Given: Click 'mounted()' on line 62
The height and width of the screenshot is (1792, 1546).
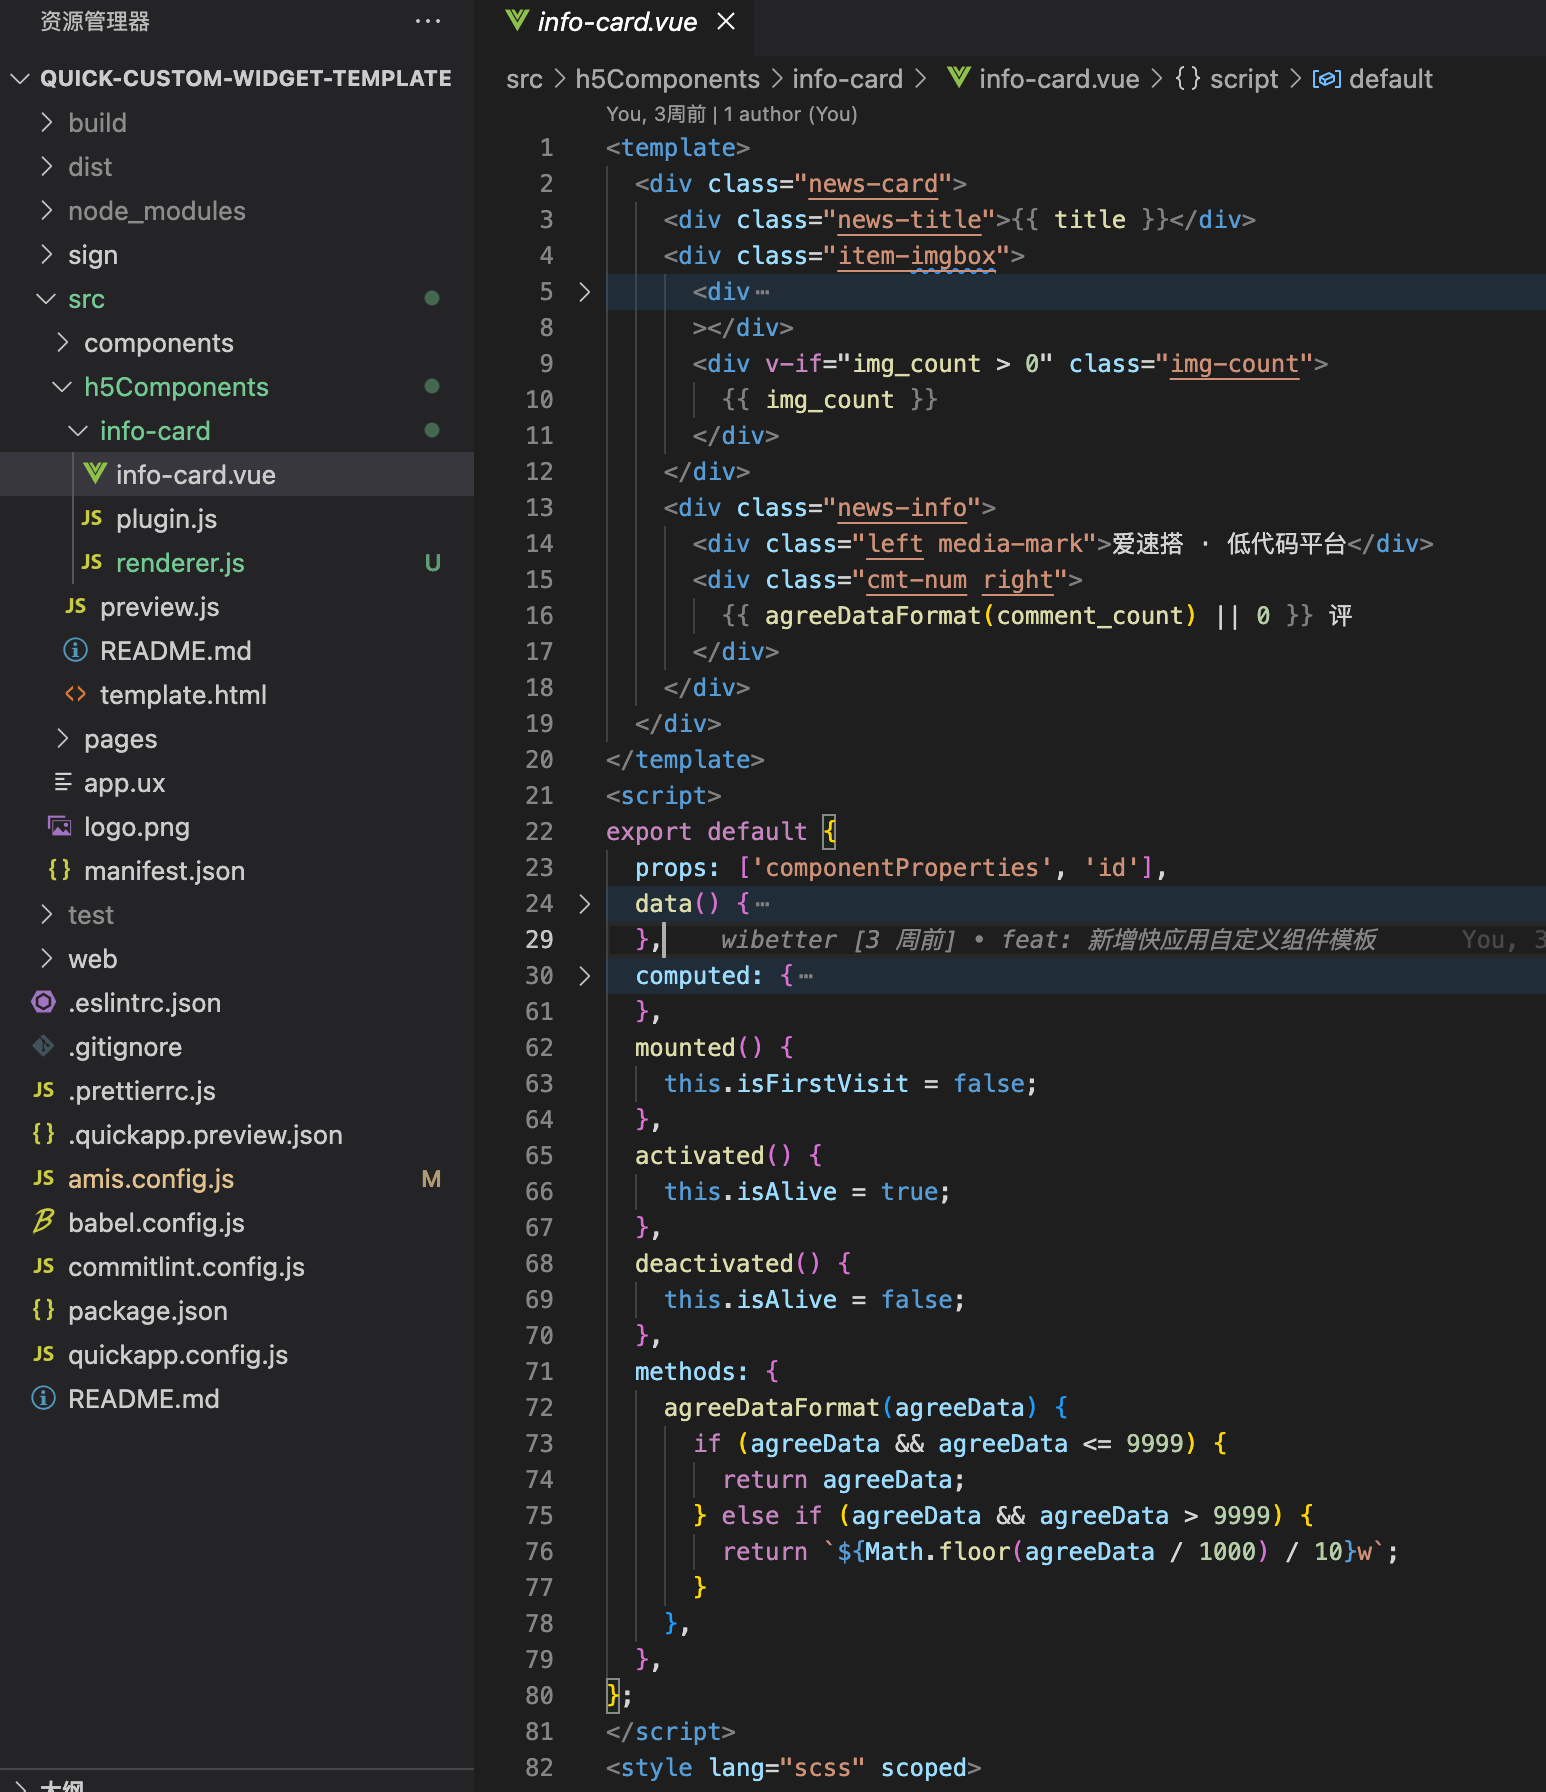Looking at the screenshot, I should 699,1048.
